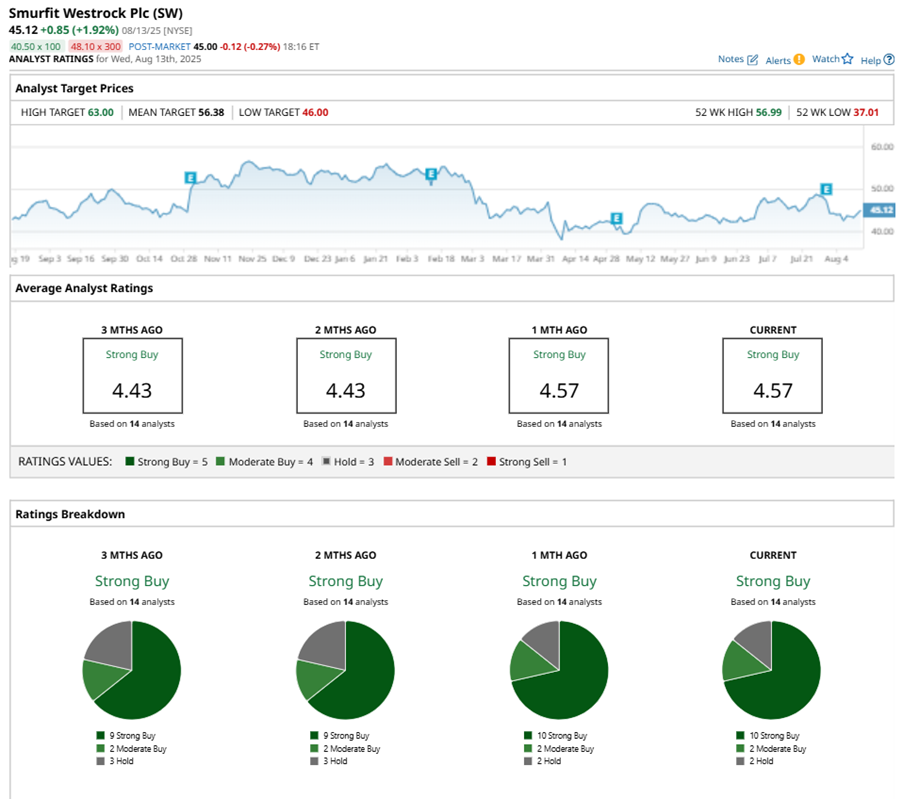Click 9 Strong Buy under 2 MTHS AGO pie
Image resolution: width=903 pixels, height=799 pixels.
(x=346, y=736)
